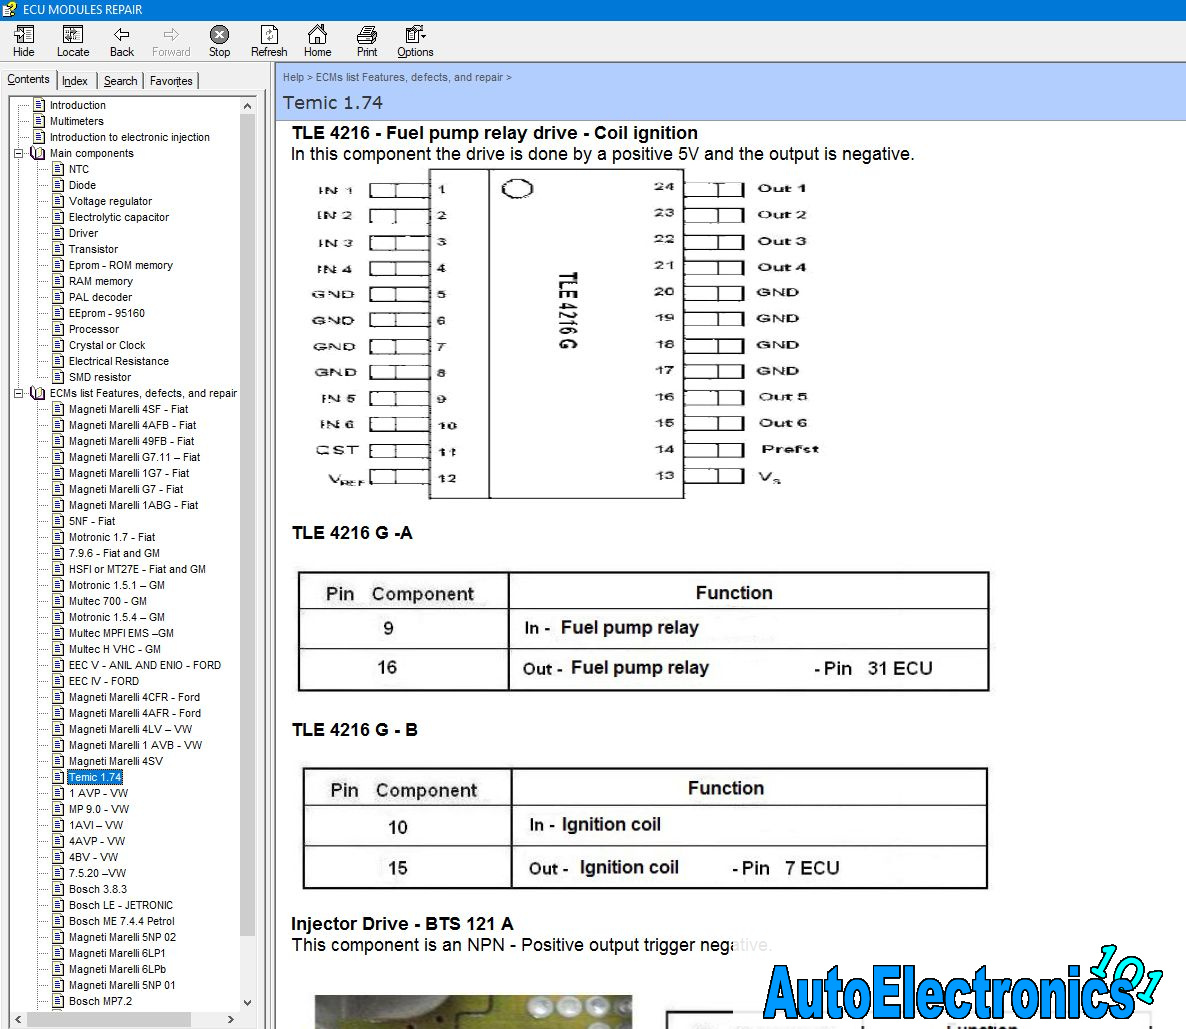This screenshot has height=1029, width=1186.
Task: Open the Motronic 1.5.4 – GM topic
Action: coord(116,617)
